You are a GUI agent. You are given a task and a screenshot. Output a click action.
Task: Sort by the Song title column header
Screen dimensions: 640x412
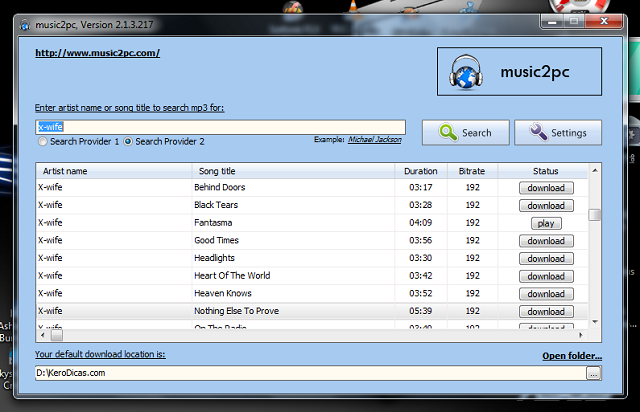click(x=293, y=171)
